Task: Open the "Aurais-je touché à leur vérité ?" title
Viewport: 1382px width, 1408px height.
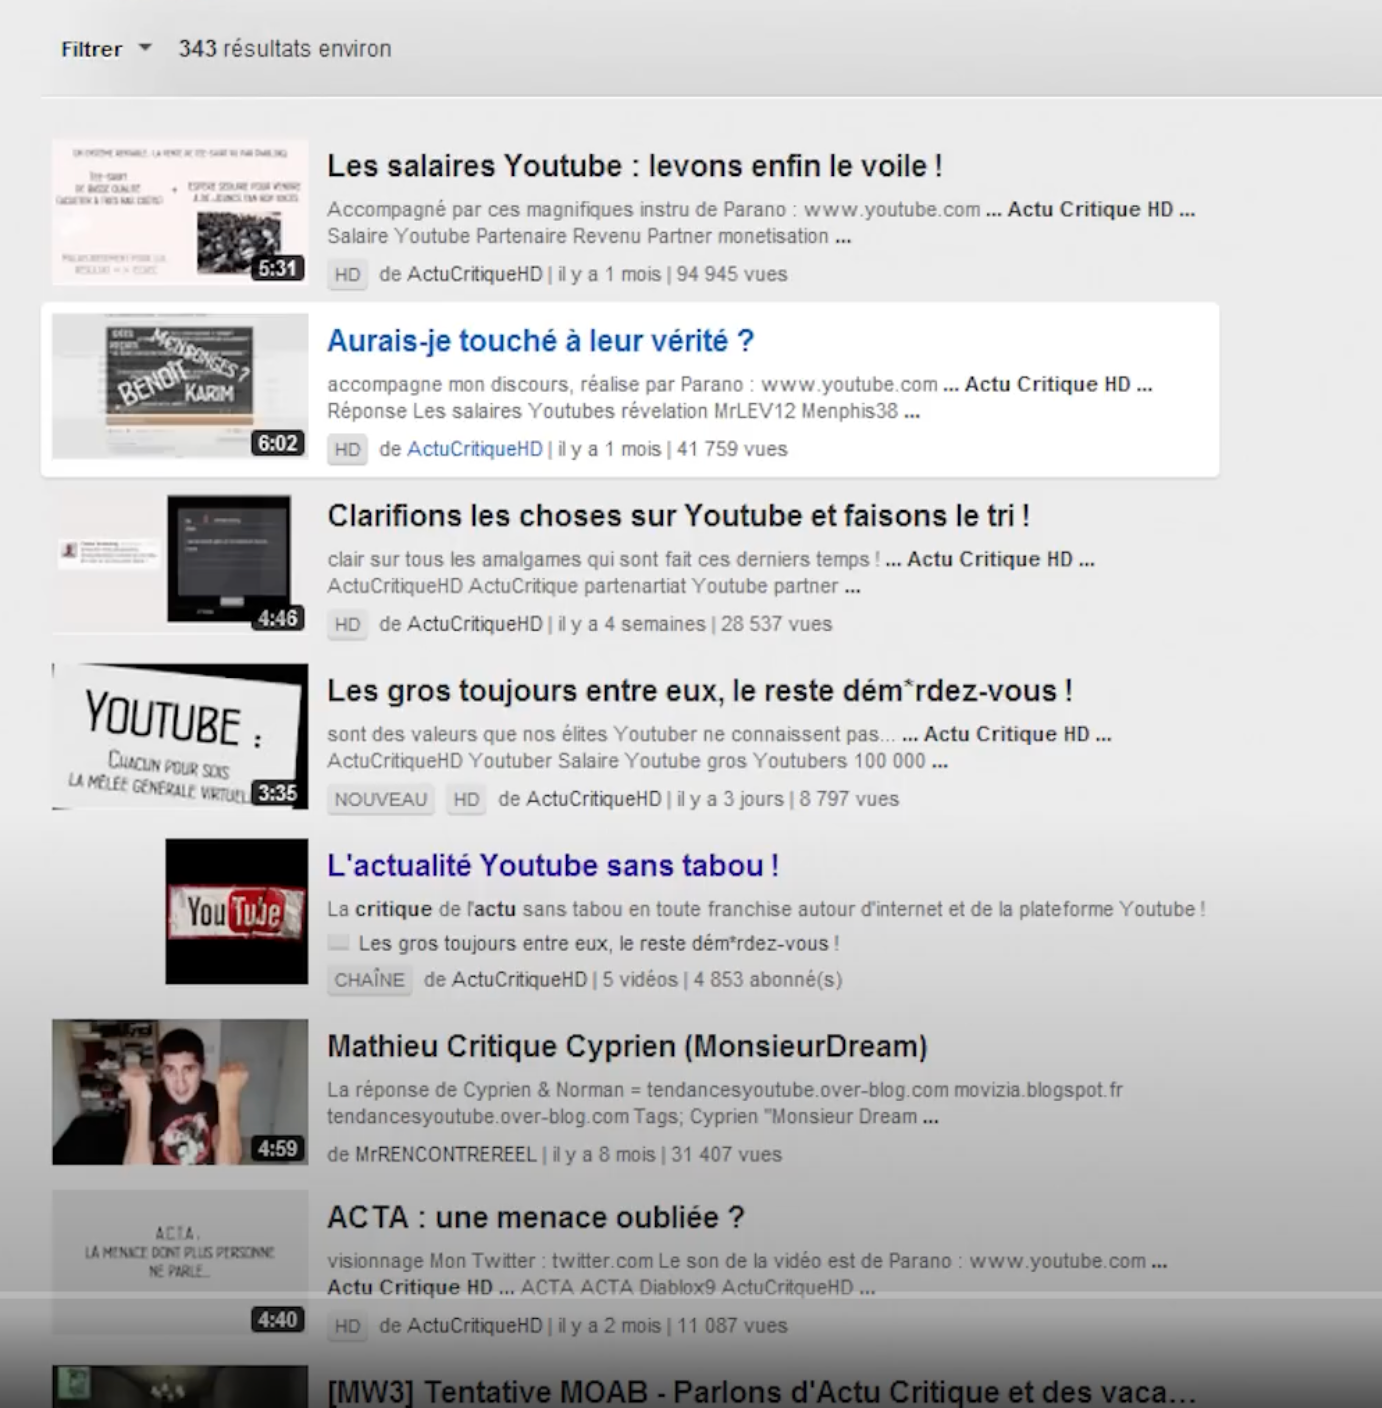Action: click(x=540, y=341)
